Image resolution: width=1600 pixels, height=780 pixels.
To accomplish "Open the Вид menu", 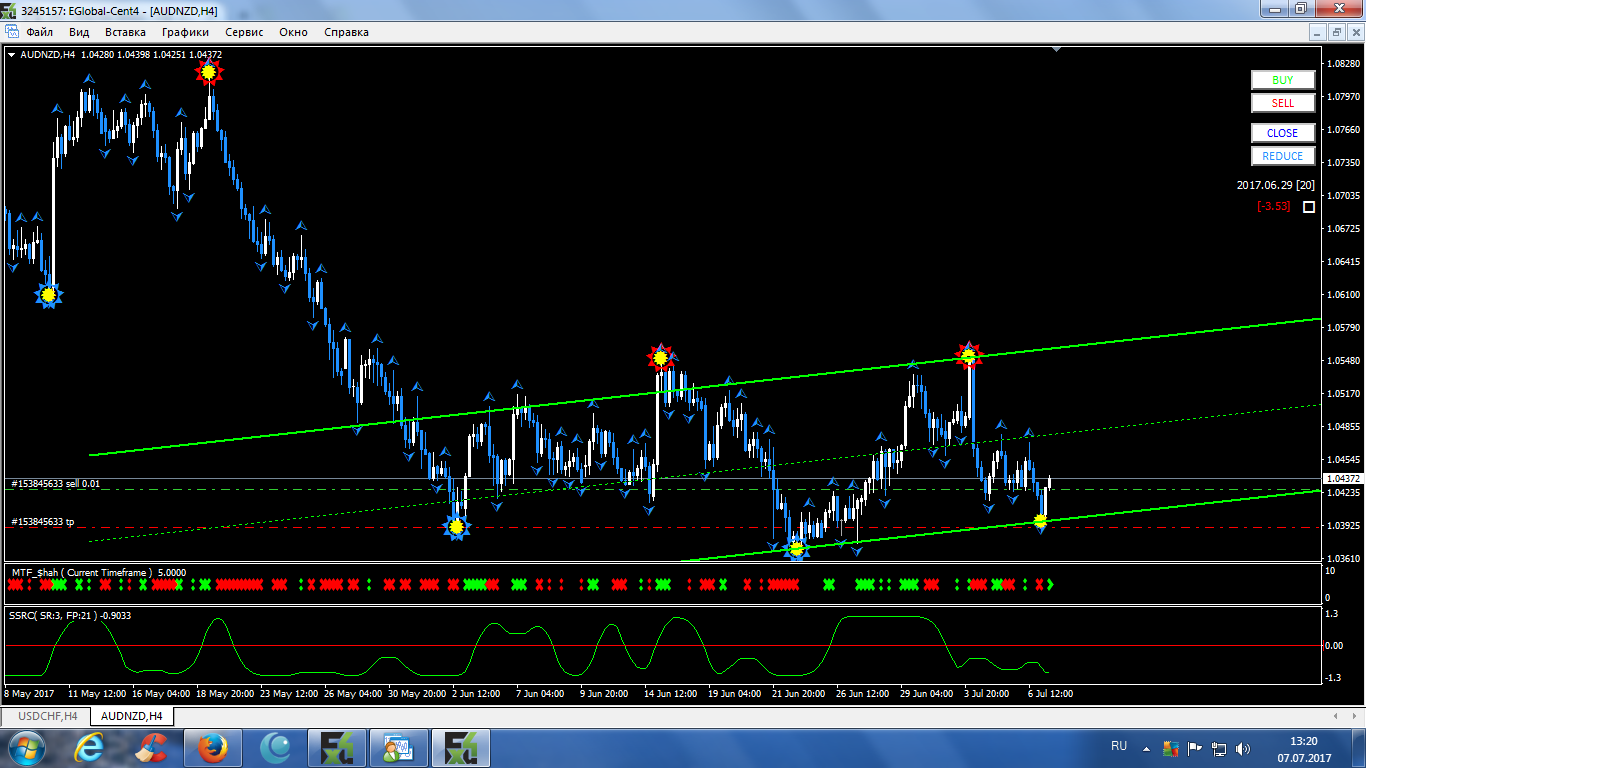I will [x=79, y=32].
